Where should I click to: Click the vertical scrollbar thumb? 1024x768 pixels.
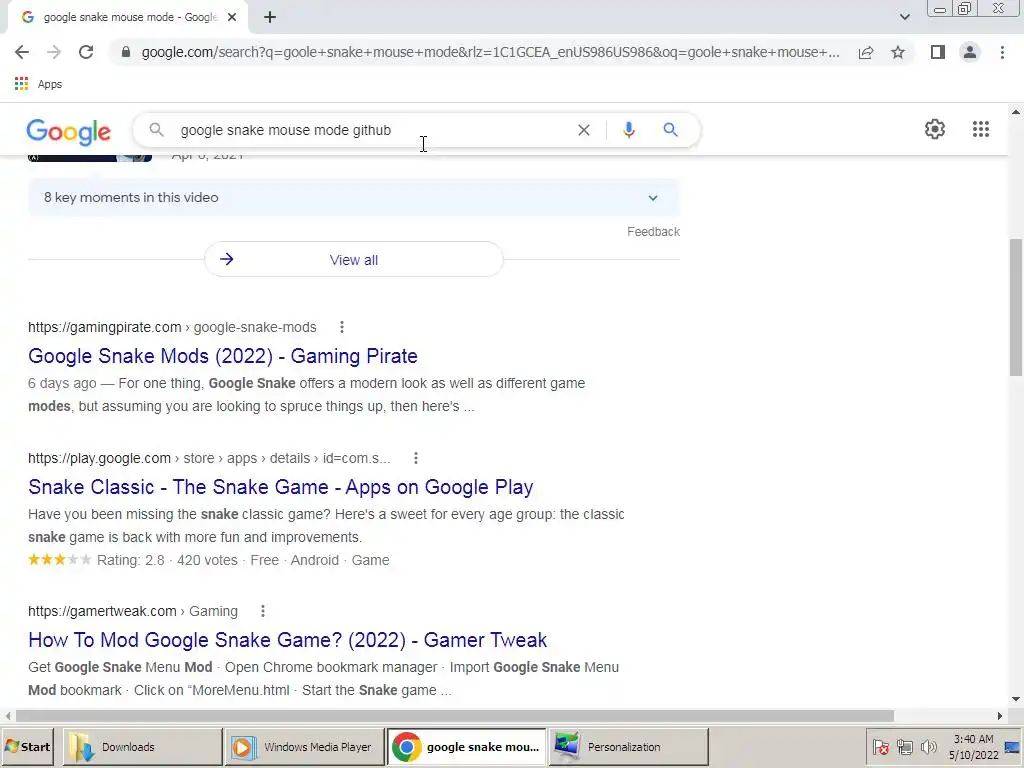coord(1016,307)
